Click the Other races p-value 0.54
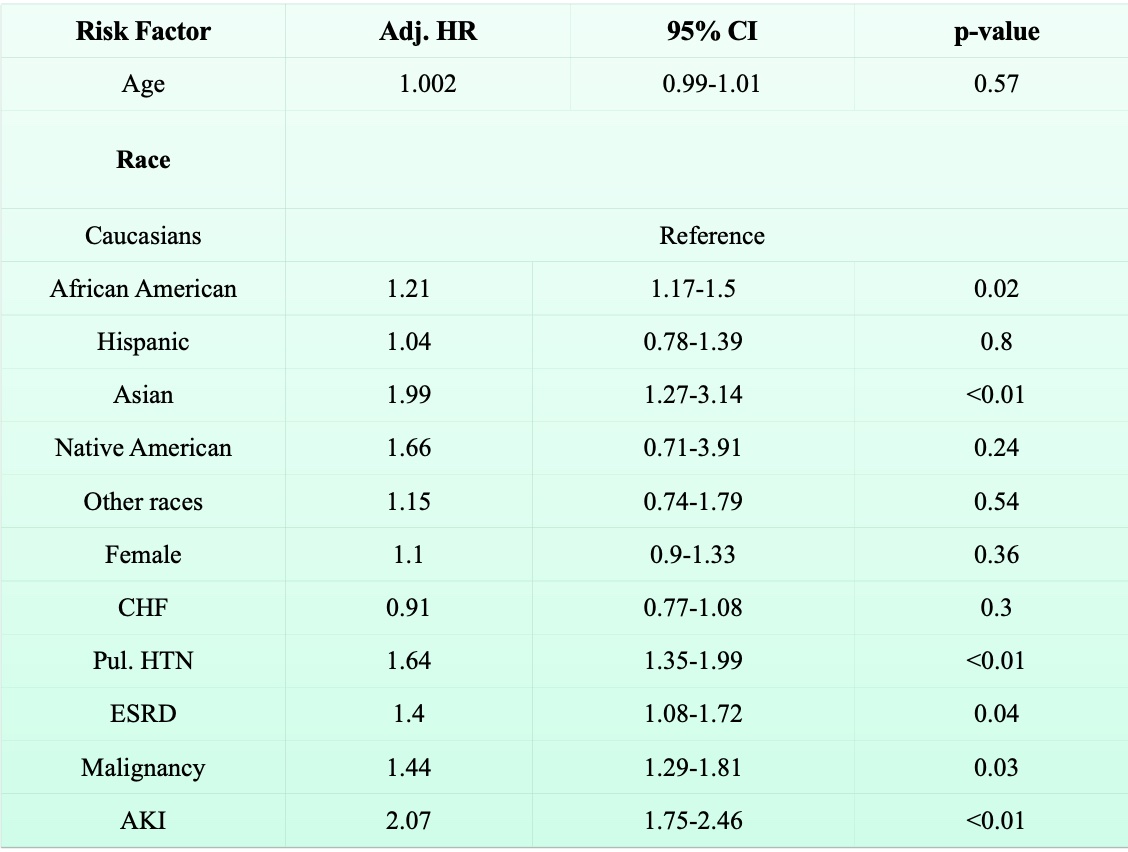 click(996, 501)
